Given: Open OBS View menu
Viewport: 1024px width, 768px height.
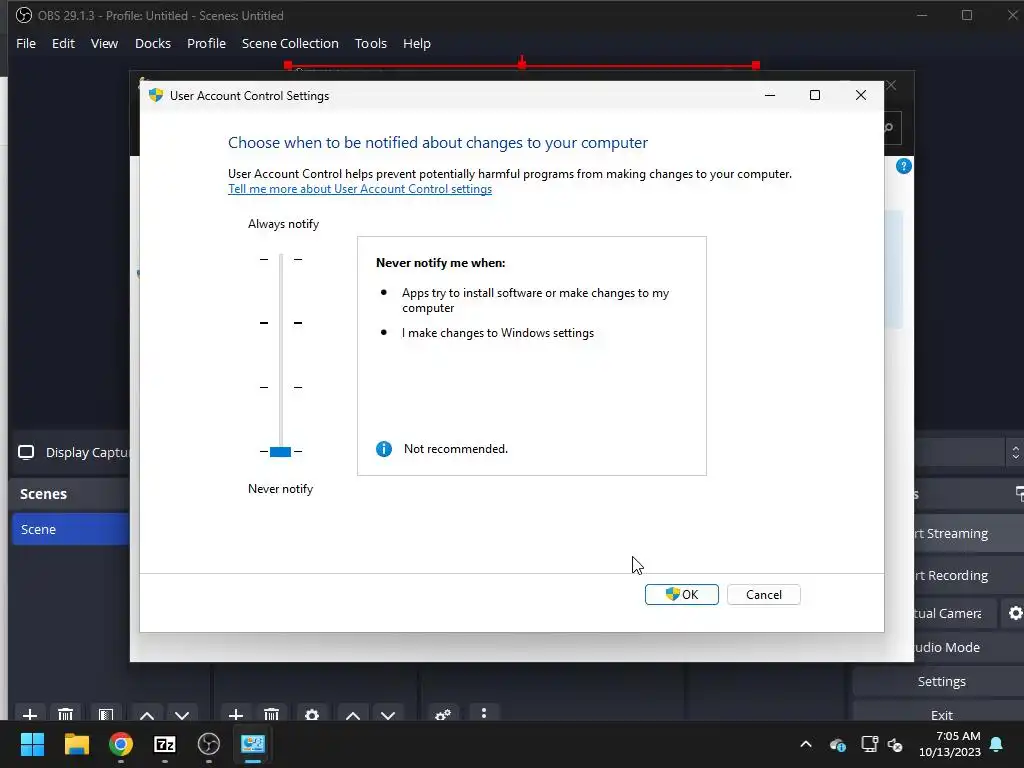Looking at the screenshot, I should [x=104, y=43].
